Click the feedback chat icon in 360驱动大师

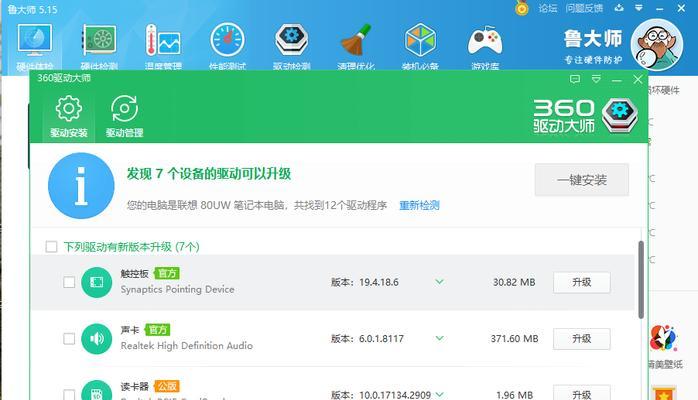pyautogui.click(x=575, y=79)
